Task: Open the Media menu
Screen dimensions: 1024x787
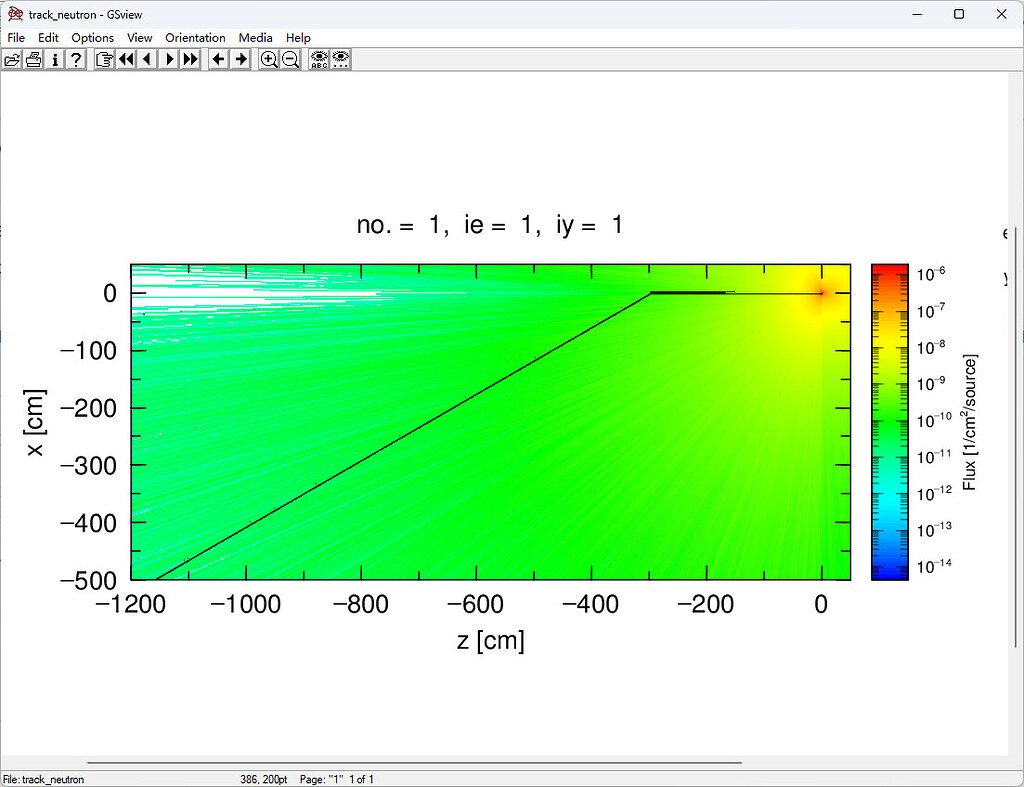Action: click(x=255, y=37)
